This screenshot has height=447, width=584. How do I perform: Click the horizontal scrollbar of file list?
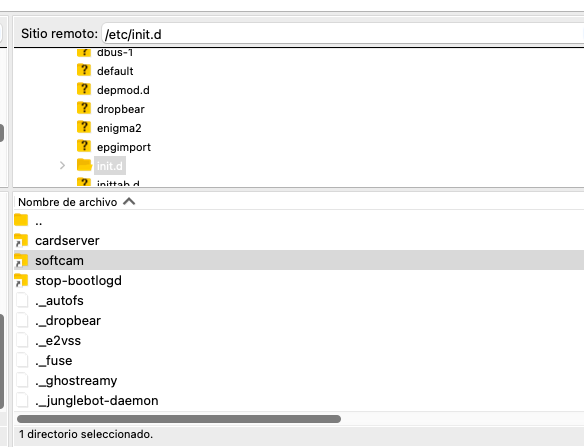(179, 419)
